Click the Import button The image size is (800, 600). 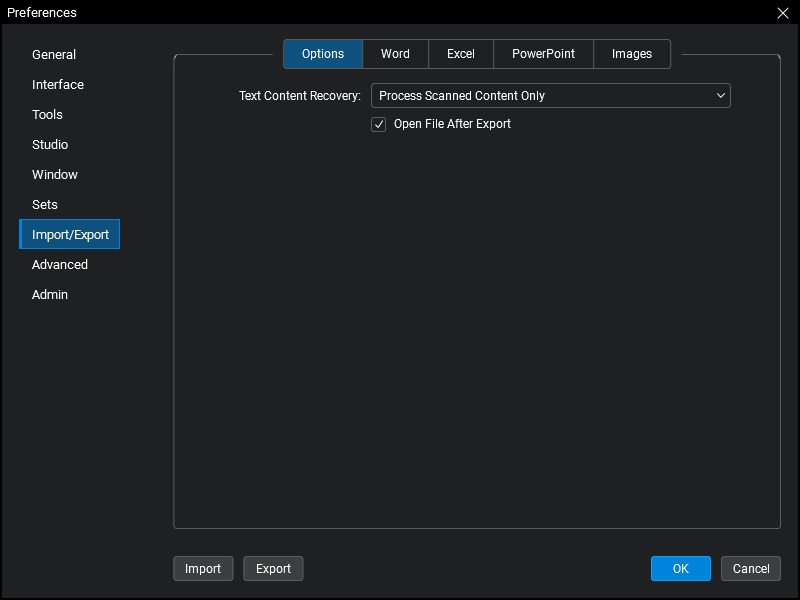(203, 569)
